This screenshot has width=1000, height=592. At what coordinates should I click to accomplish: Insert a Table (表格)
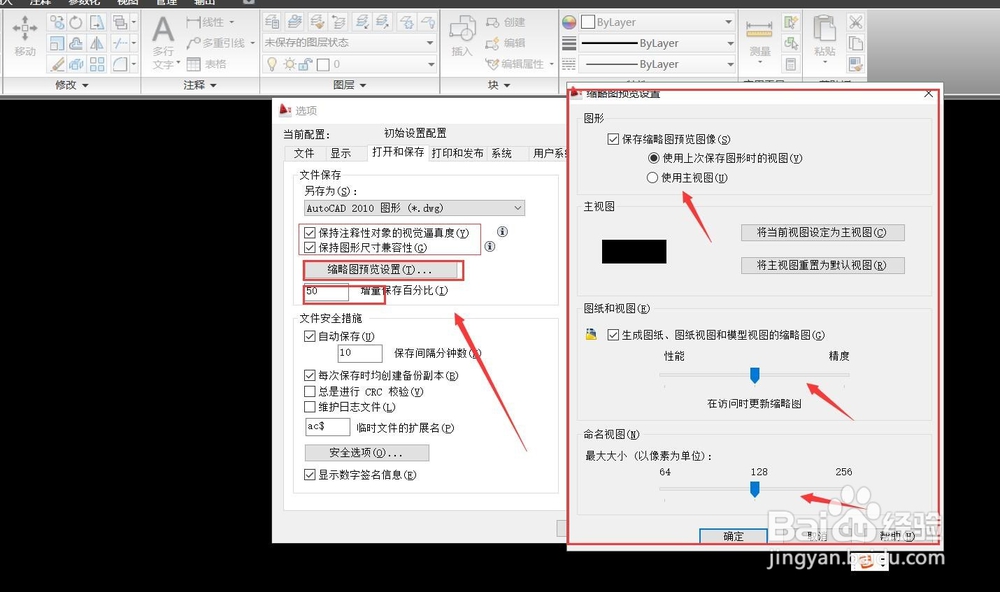(x=206, y=64)
